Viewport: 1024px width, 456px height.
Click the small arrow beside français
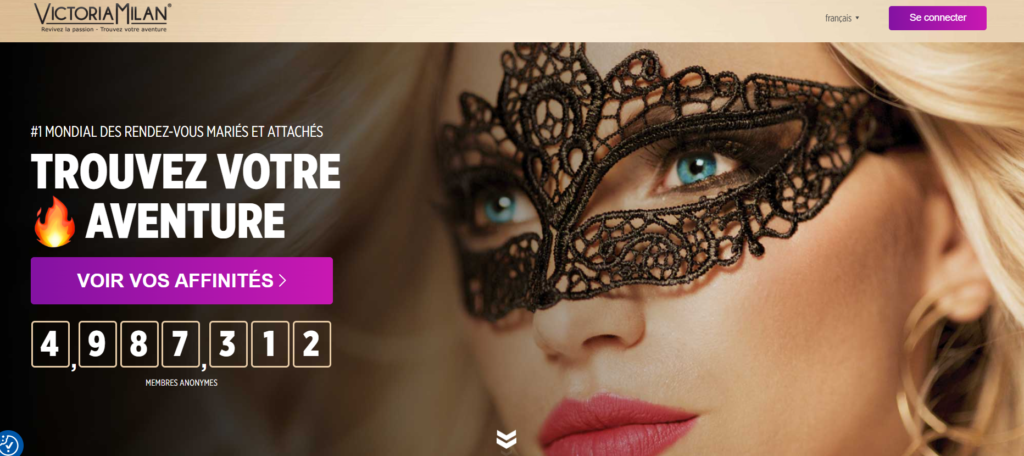click(x=857, y=18)
